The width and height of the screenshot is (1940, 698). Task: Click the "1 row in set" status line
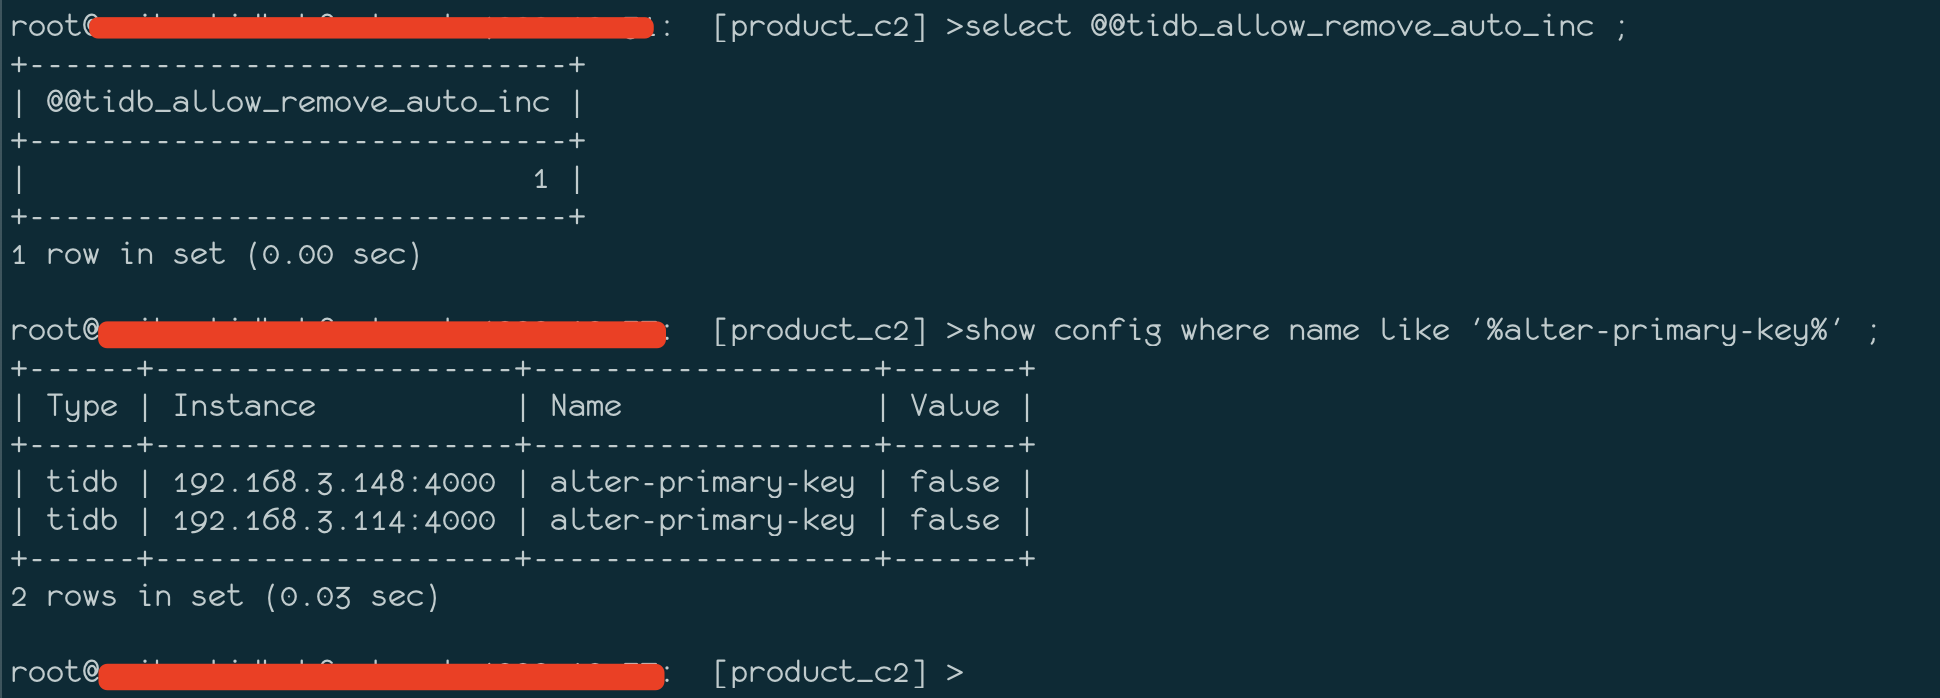pyautogui.click(x=215, y=255)
